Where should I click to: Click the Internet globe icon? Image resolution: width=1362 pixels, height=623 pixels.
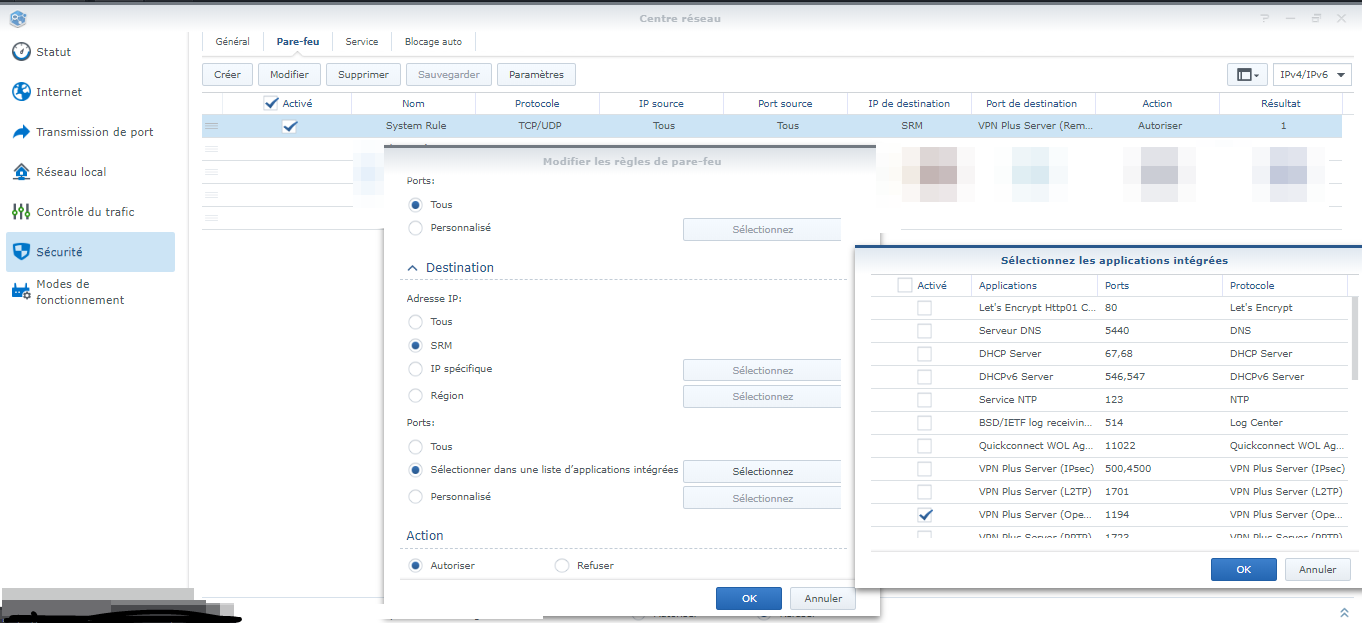[21, 92]
